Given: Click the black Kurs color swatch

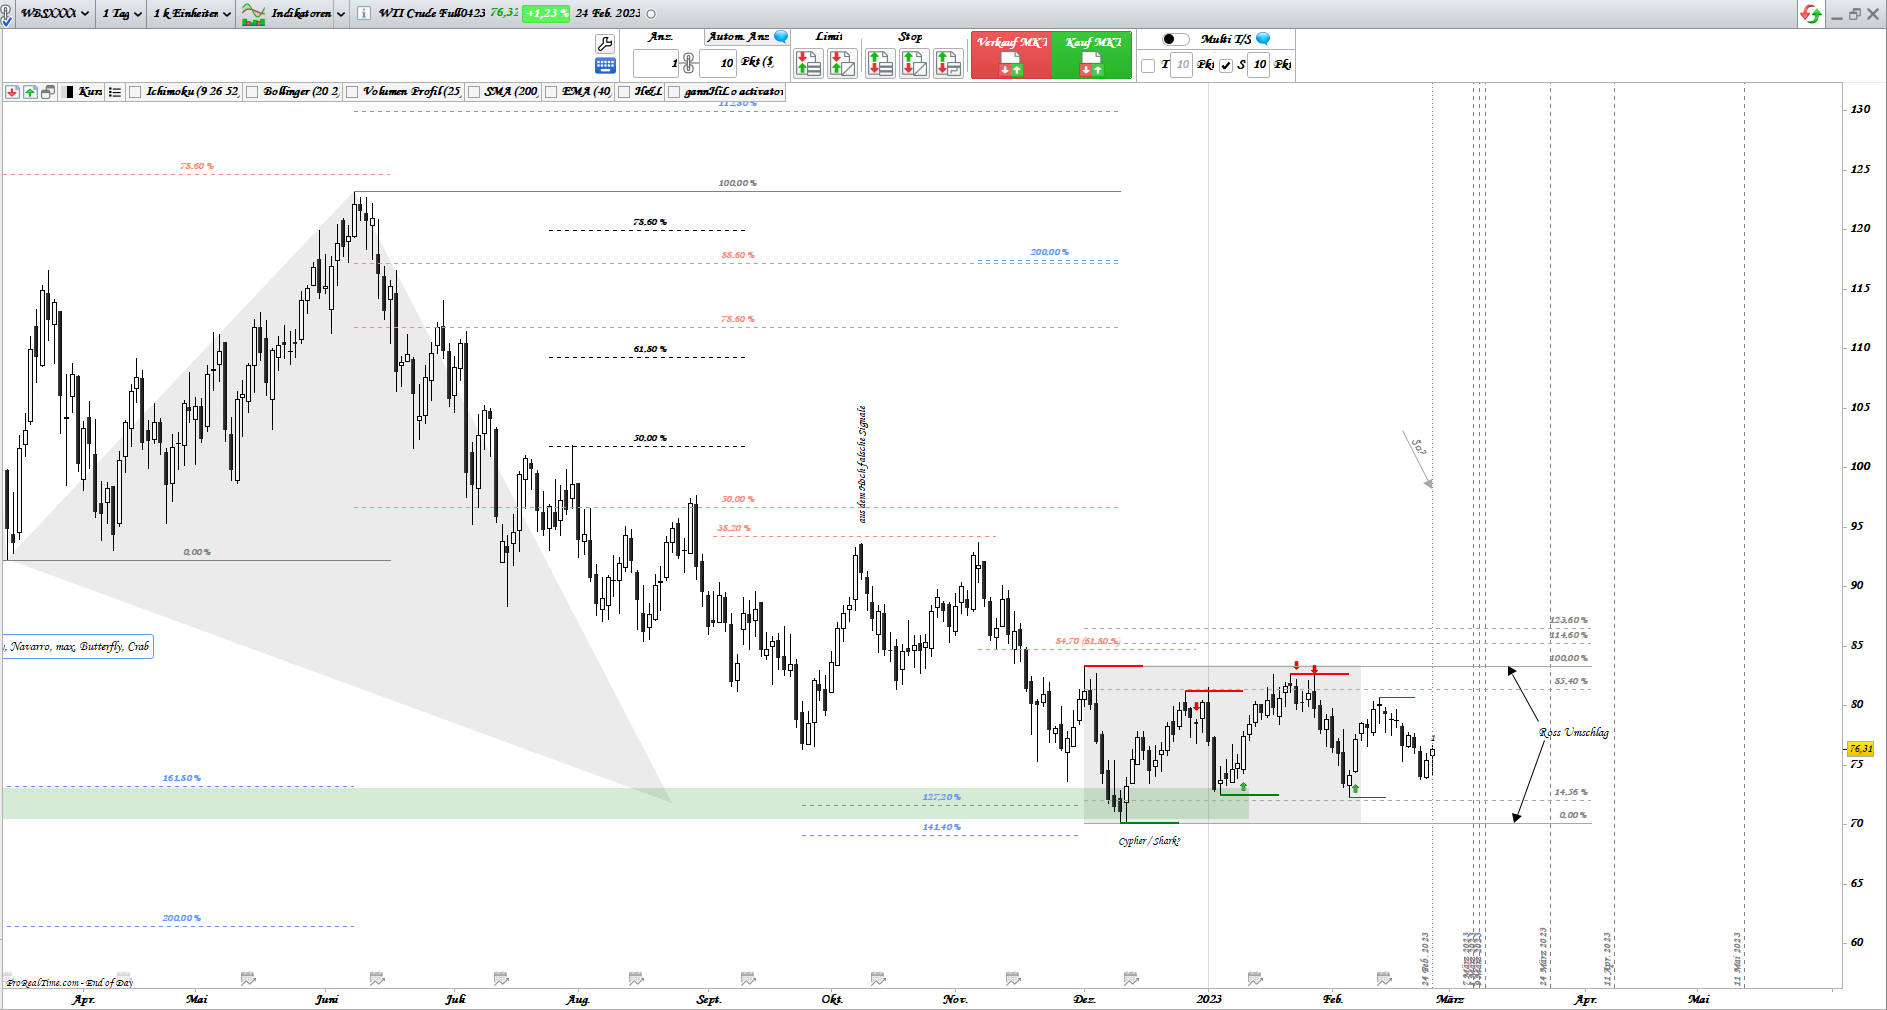Looking at the screenshot, I should [69, 92].
